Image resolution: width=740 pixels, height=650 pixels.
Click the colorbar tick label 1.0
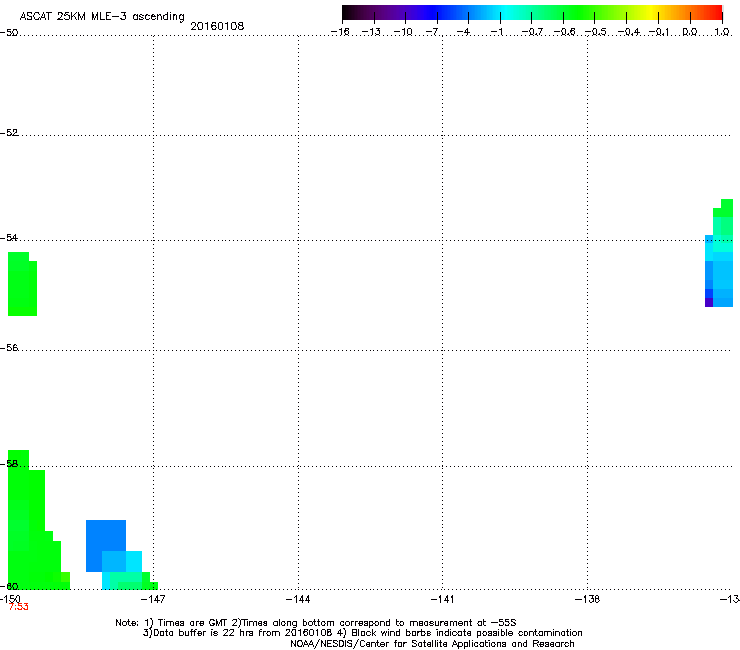click(722, 32)
